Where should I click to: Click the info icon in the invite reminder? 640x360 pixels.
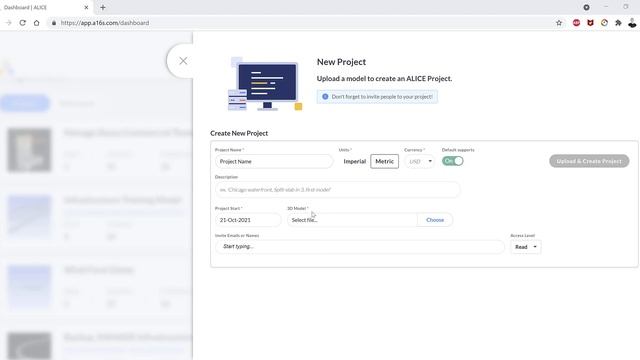(325, 97)
